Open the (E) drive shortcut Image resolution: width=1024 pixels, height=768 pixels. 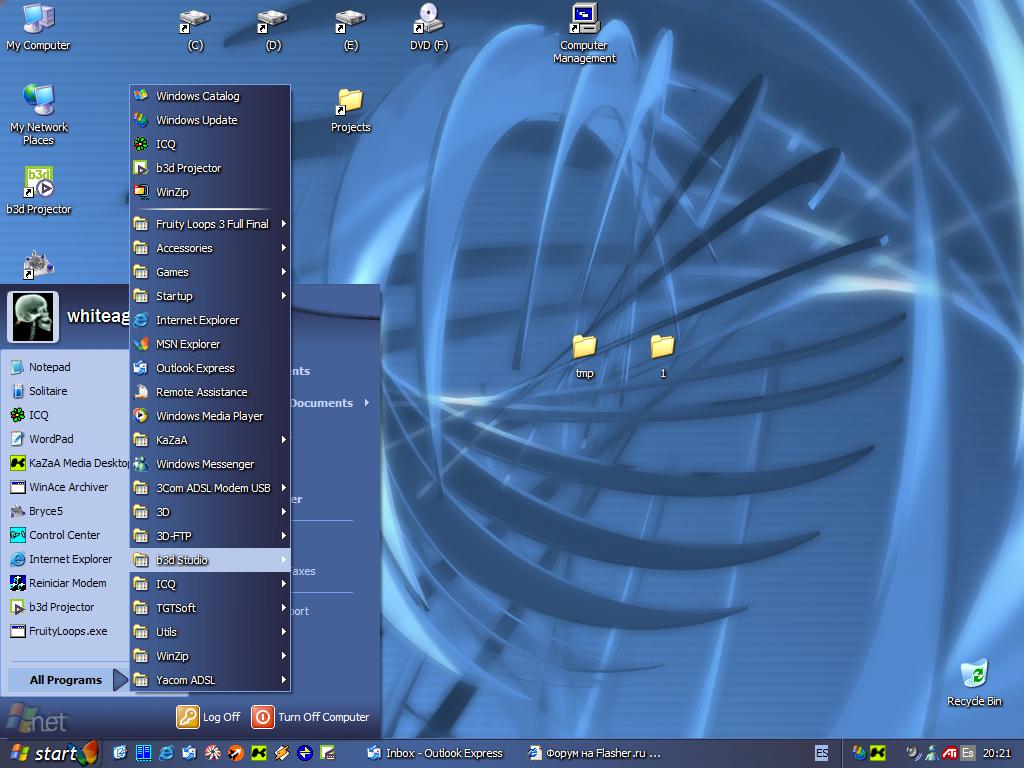[351, 30]
